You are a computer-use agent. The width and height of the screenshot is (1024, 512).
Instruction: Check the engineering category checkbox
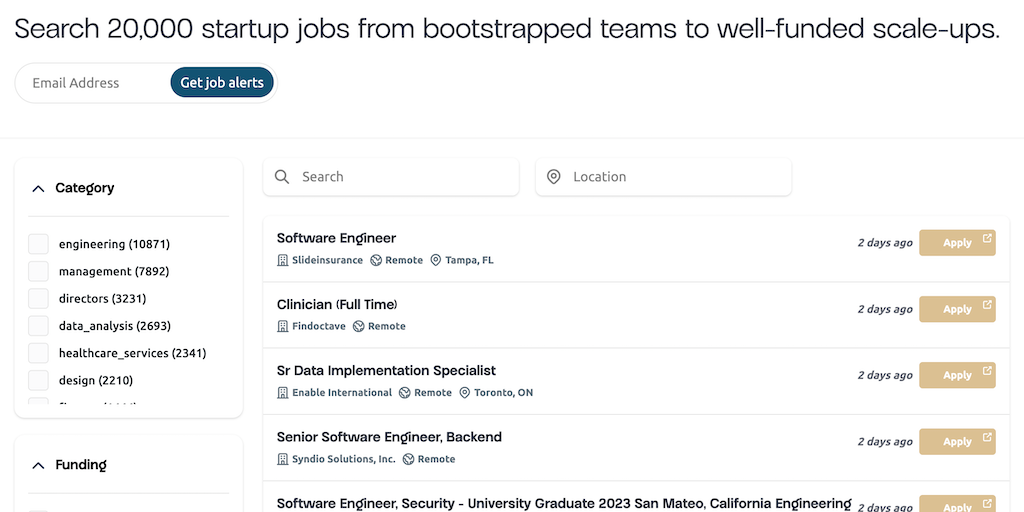[38, 244]
